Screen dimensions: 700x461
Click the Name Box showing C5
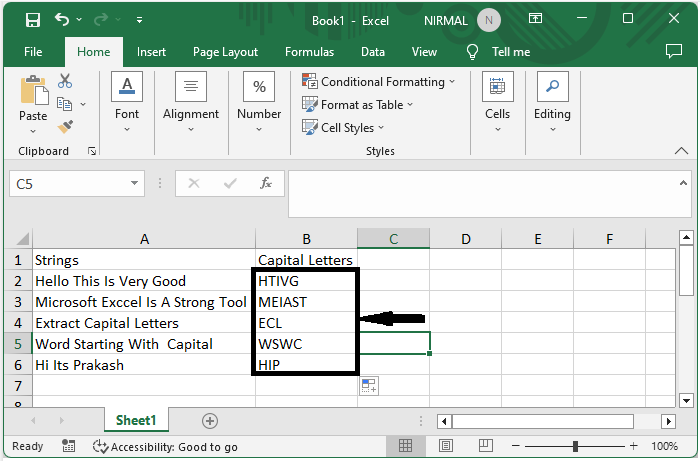click(69, 183)
